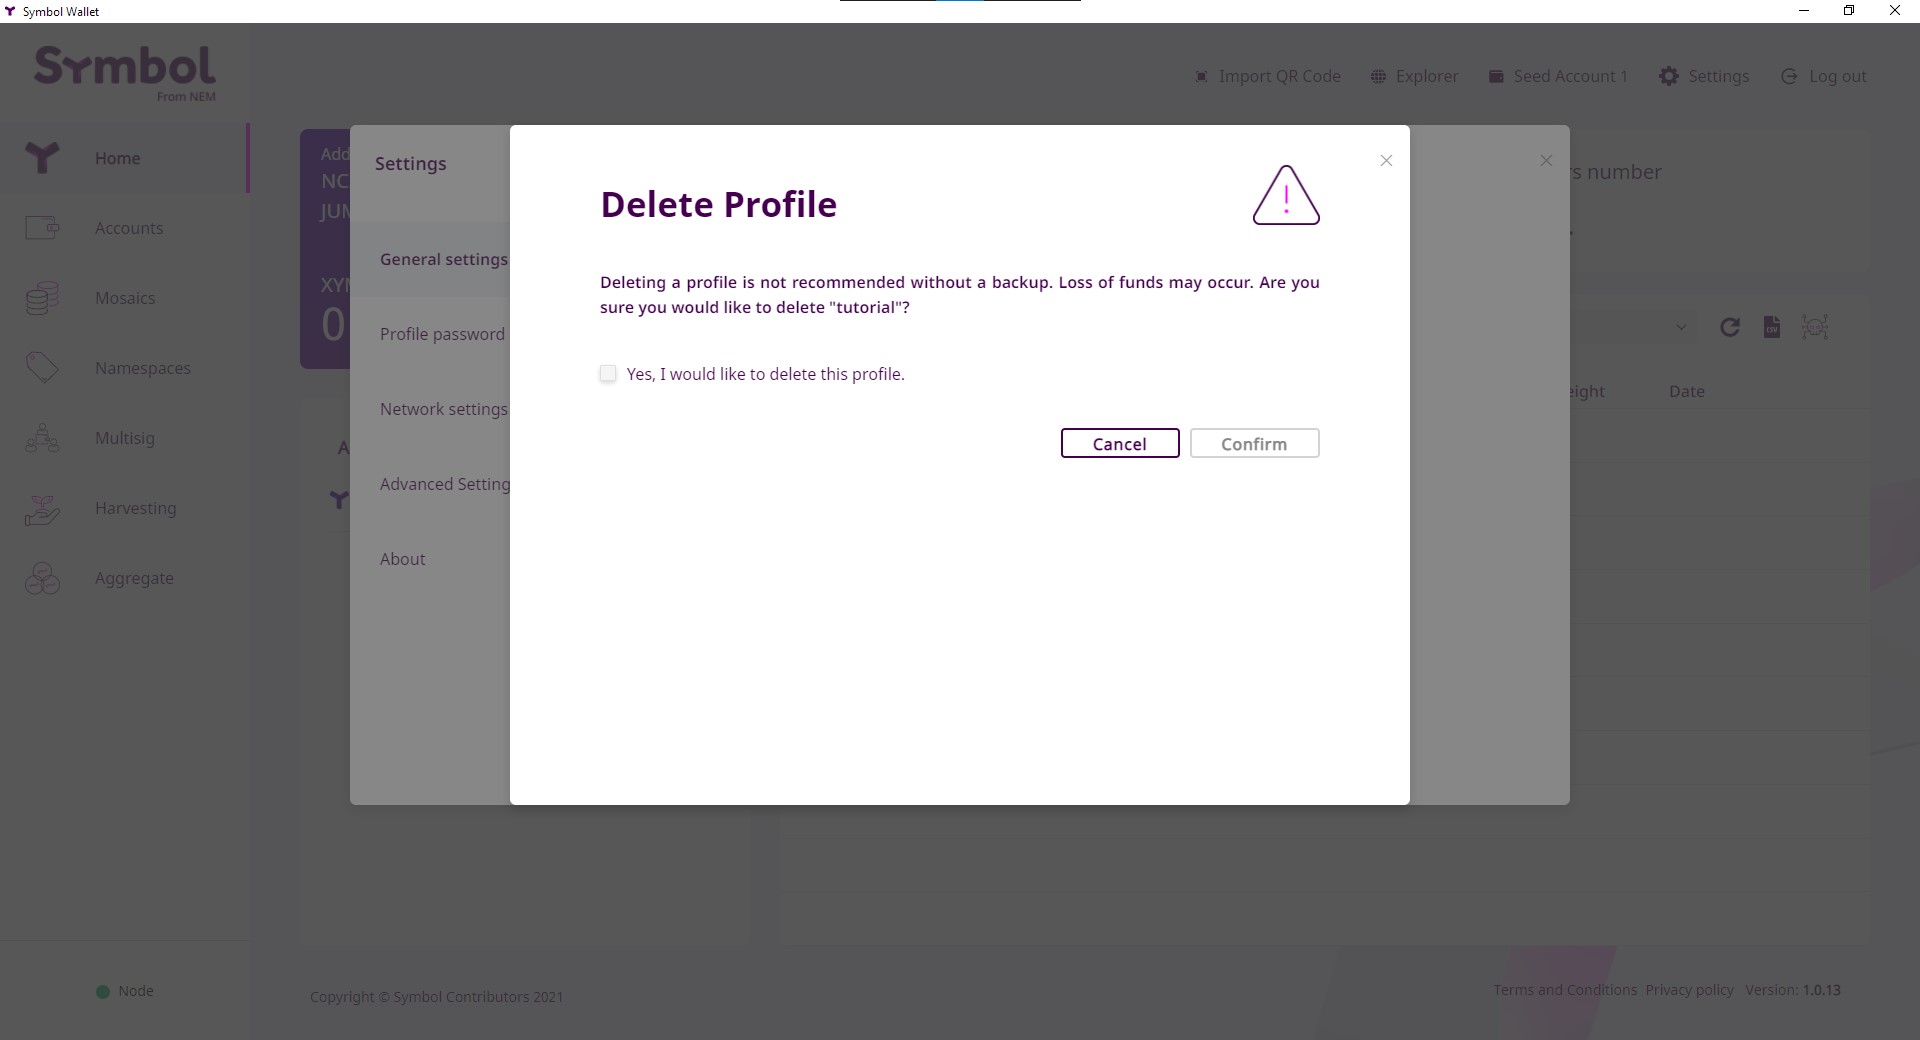Switch to Profile password tab
Screen dimensions: 1920x1040
tap(442, 335)
